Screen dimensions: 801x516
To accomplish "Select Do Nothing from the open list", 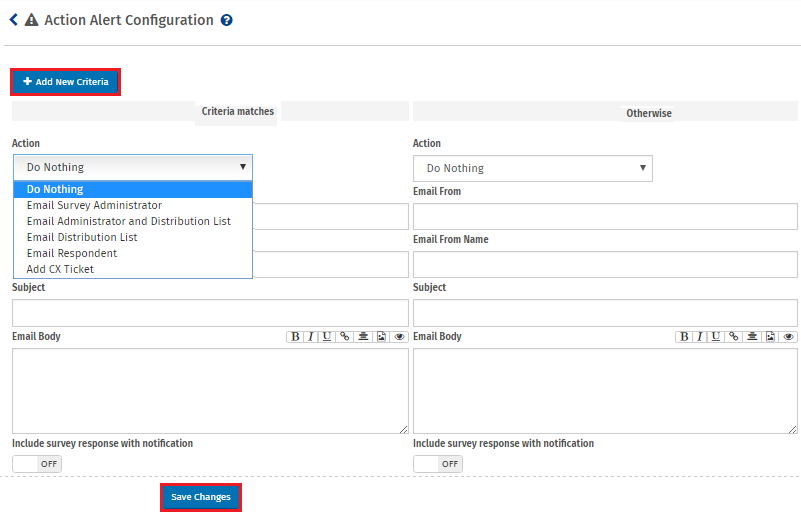I will [133, 189].
